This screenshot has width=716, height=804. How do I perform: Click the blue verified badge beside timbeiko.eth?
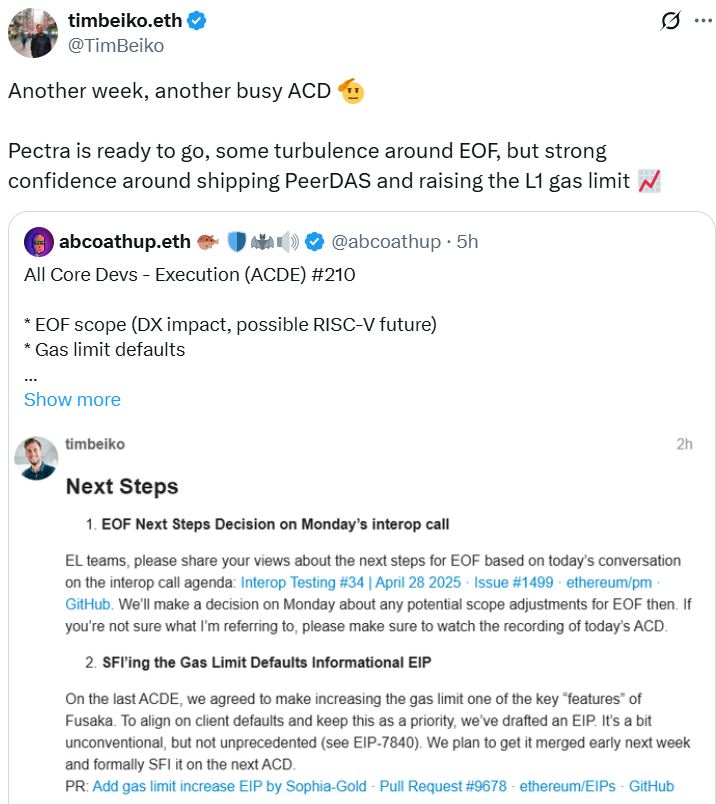(x=197, y=21)
